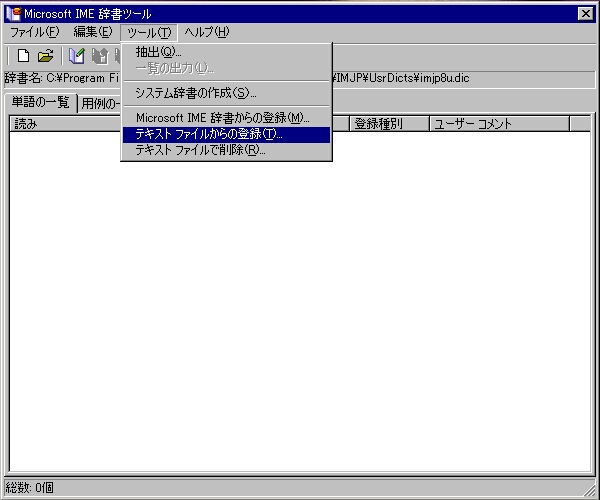
Task: Select テキスト ファイルからの登録(T)... entry
Action: coord(226,134)
